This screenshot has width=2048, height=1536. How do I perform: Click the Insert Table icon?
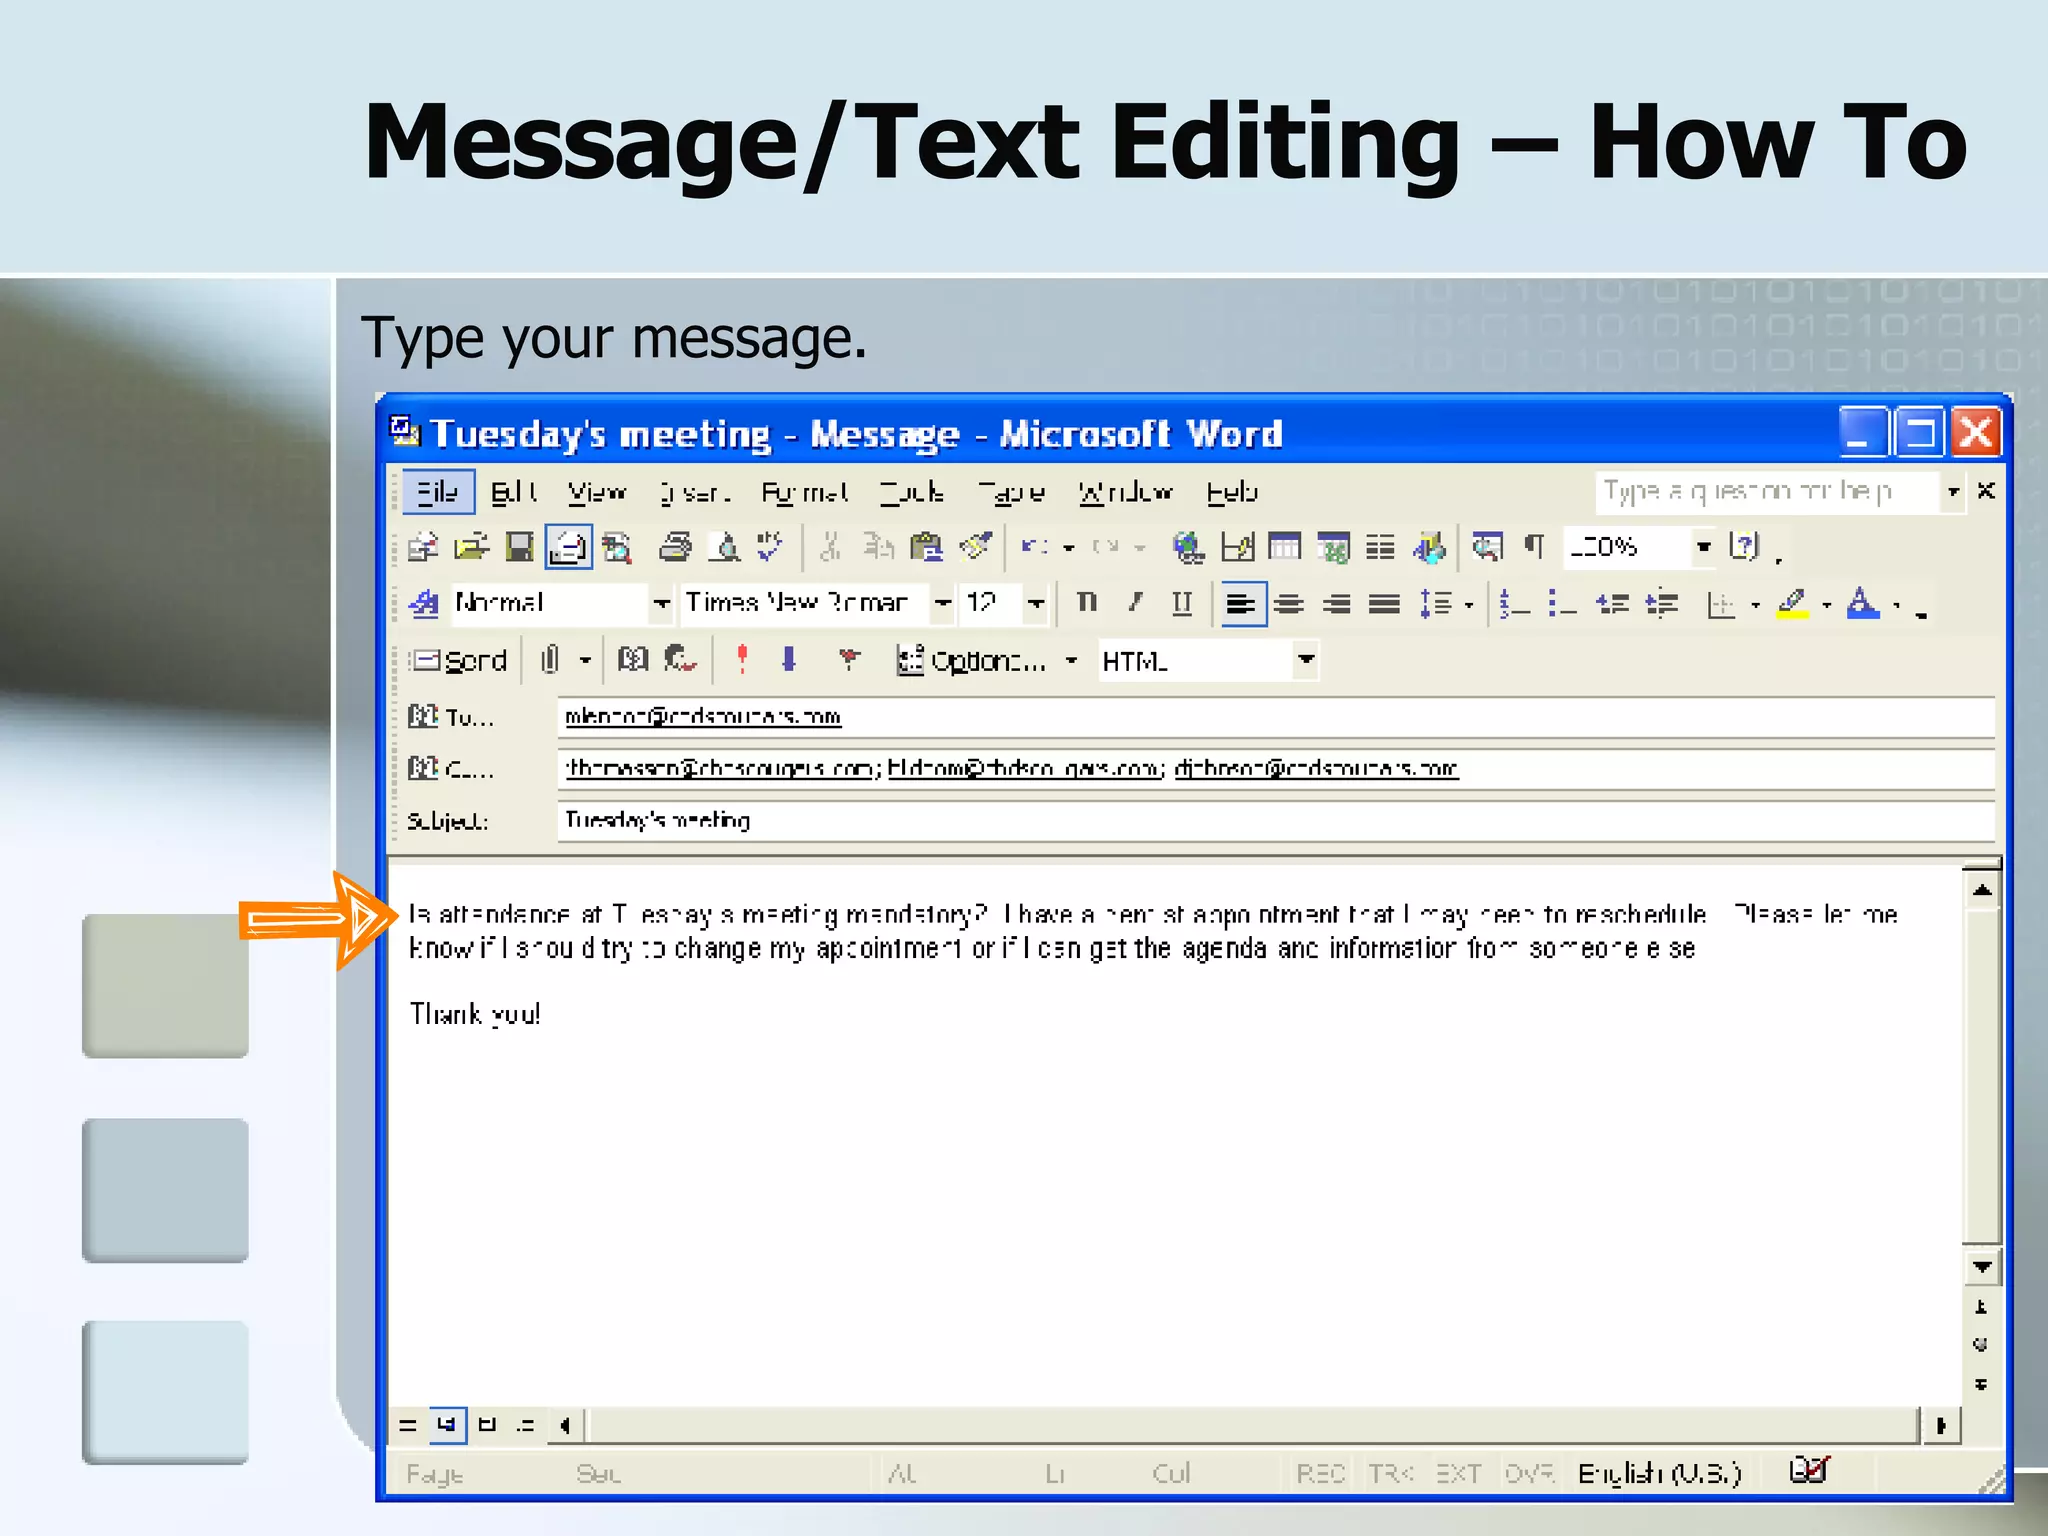tap(1284, 547)
